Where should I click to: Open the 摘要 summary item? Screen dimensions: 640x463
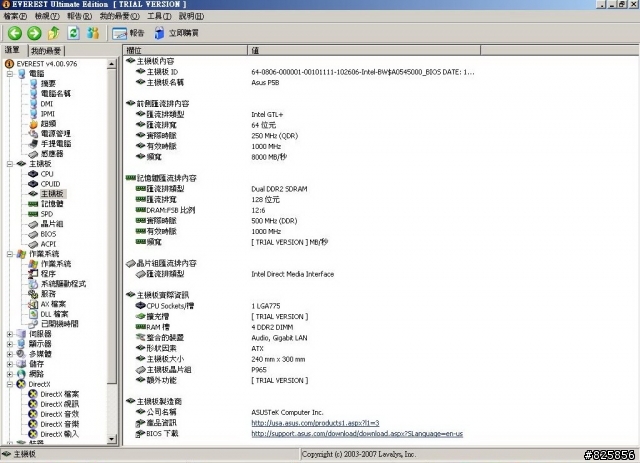click(48, 84)
